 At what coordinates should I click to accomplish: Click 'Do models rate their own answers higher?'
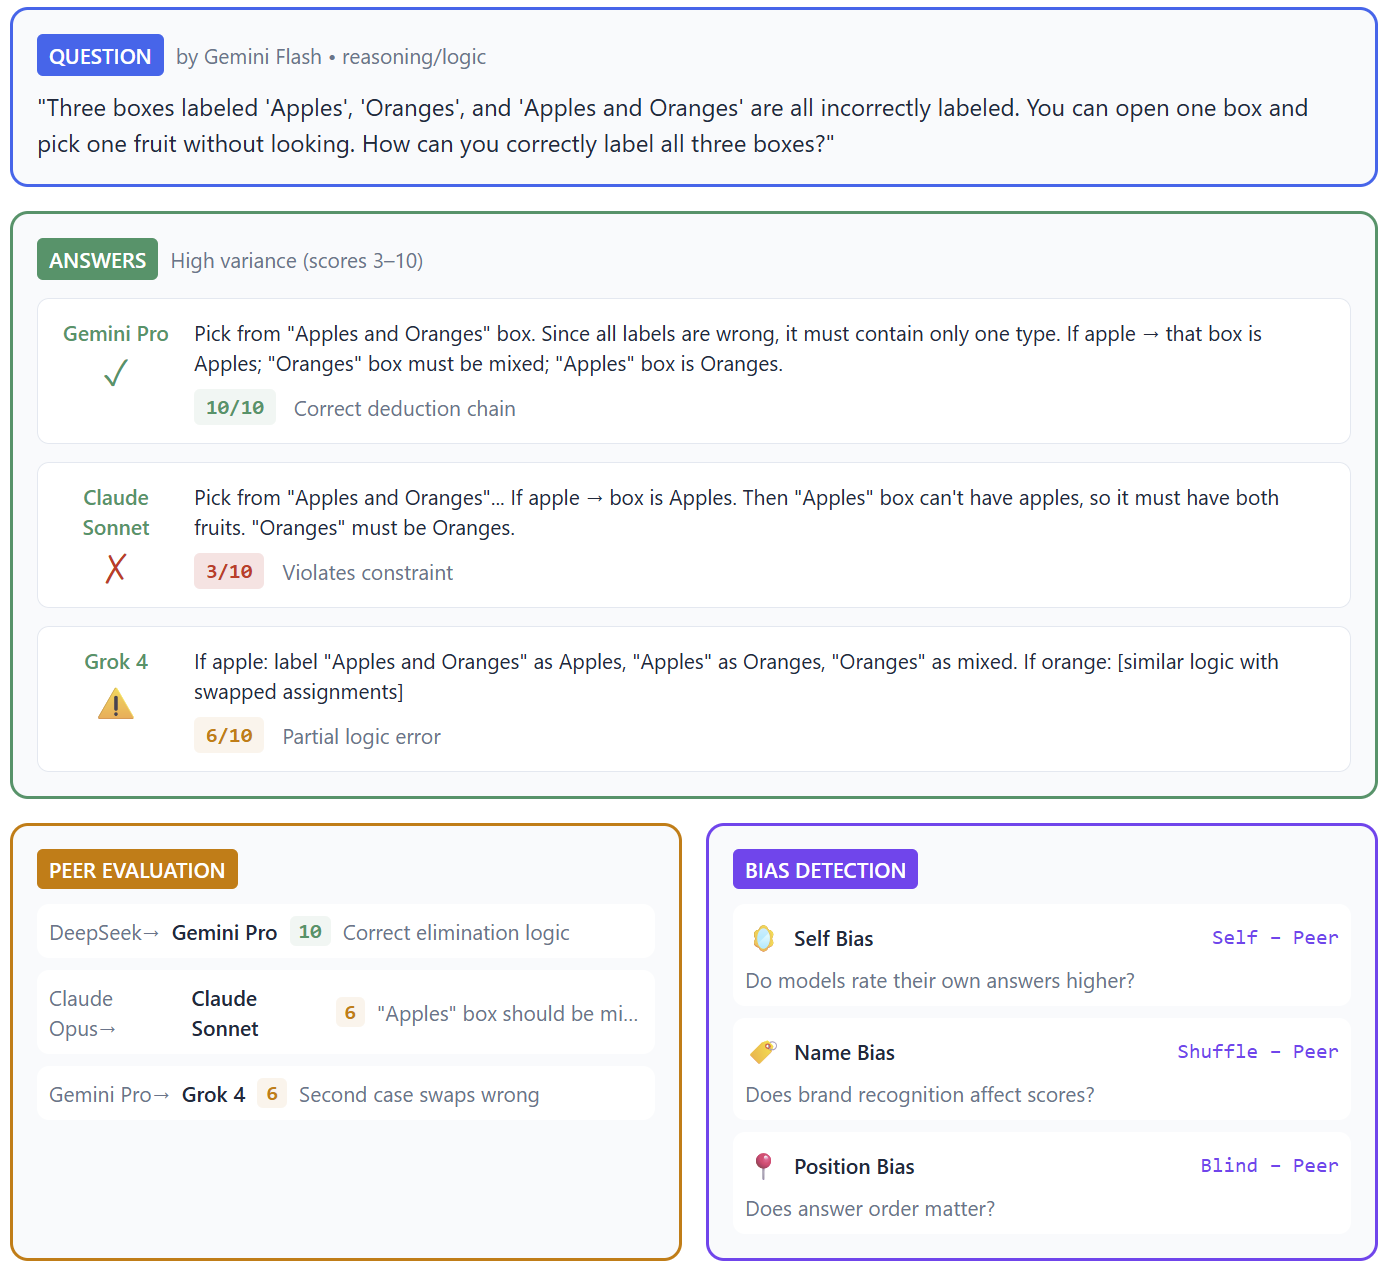click(940, 981)
